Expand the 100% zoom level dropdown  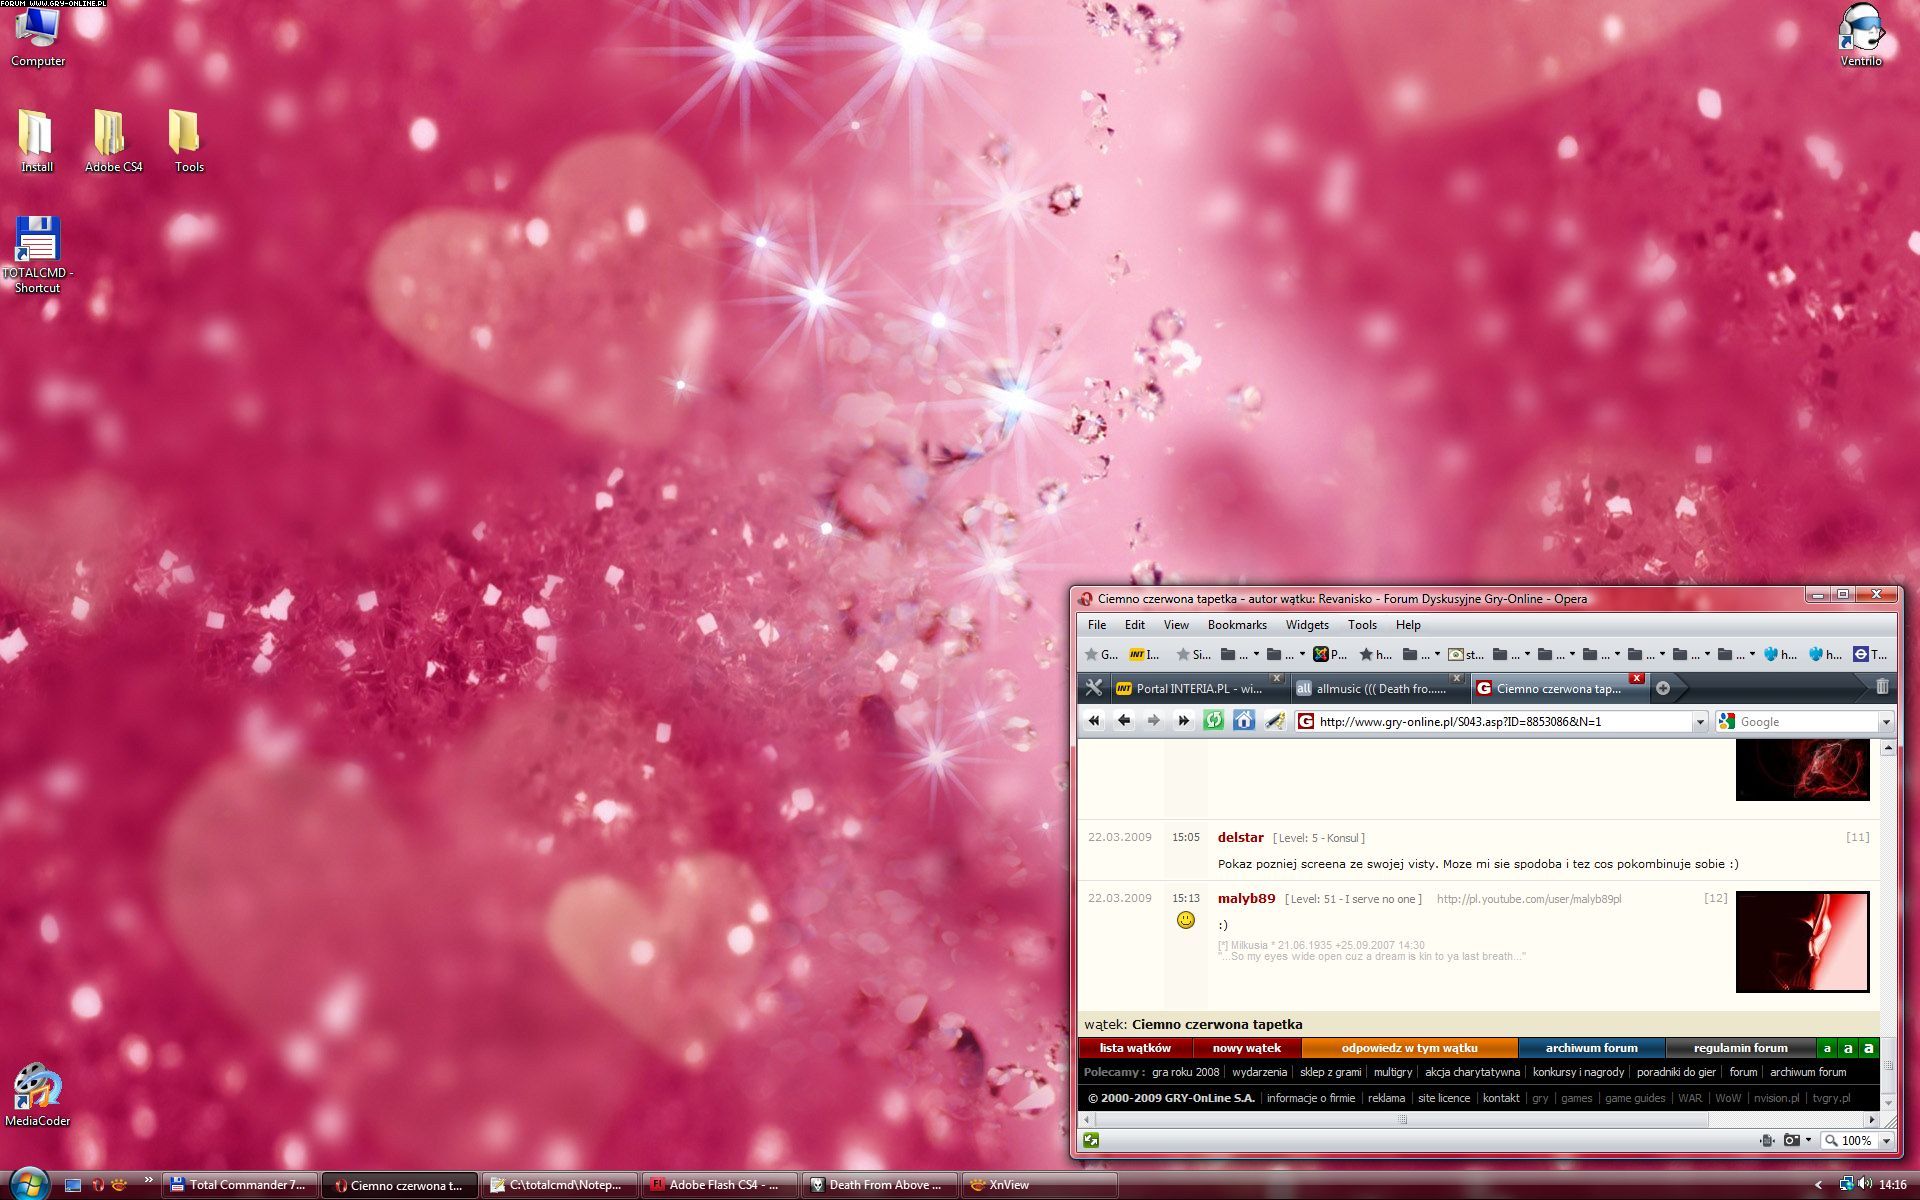click(1887, 1141)
